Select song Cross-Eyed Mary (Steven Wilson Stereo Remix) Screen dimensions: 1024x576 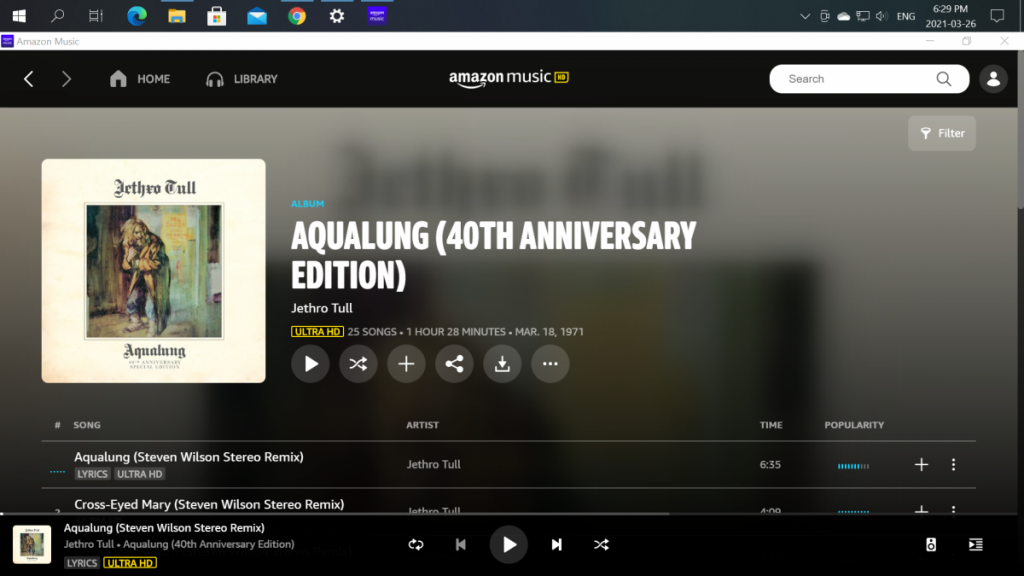point(209,504)
